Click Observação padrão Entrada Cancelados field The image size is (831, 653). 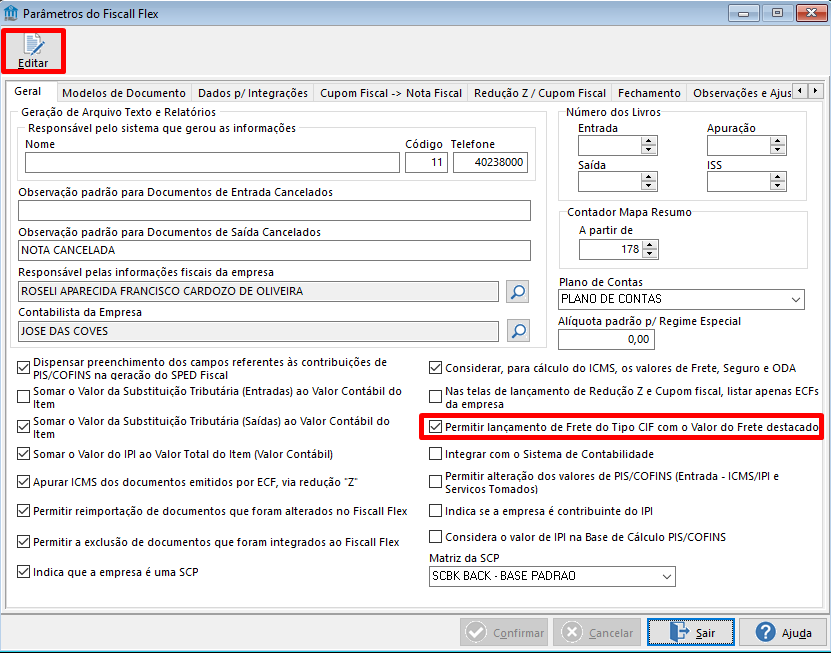(x=274, y=210)
